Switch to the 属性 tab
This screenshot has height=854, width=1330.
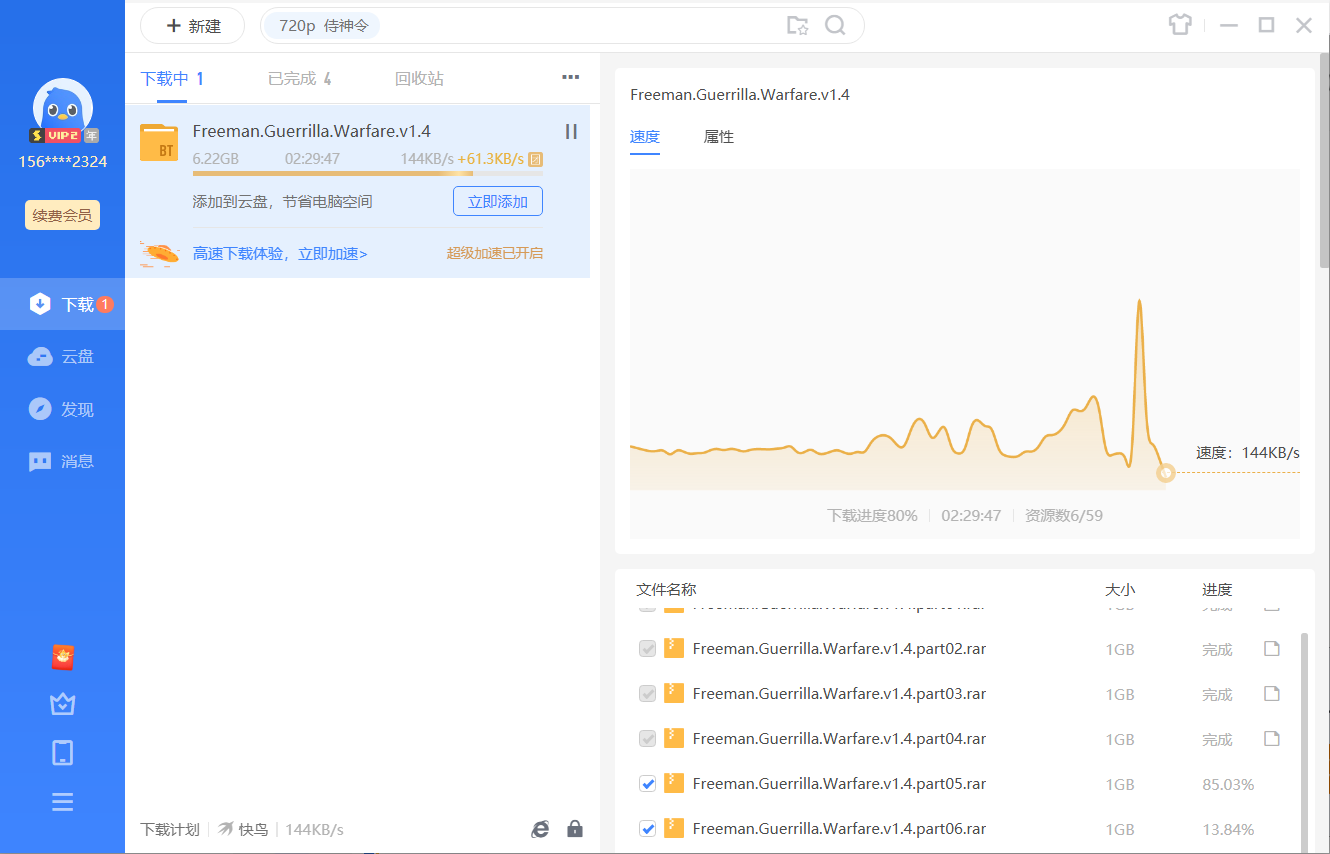(718, 137)
